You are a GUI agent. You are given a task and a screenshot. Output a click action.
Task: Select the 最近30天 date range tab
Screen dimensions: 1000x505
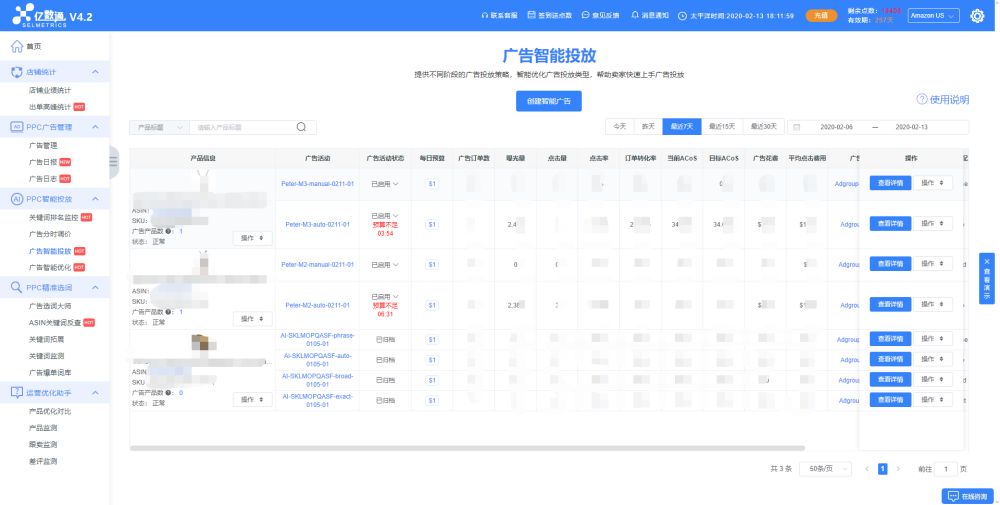pos(763,126)
